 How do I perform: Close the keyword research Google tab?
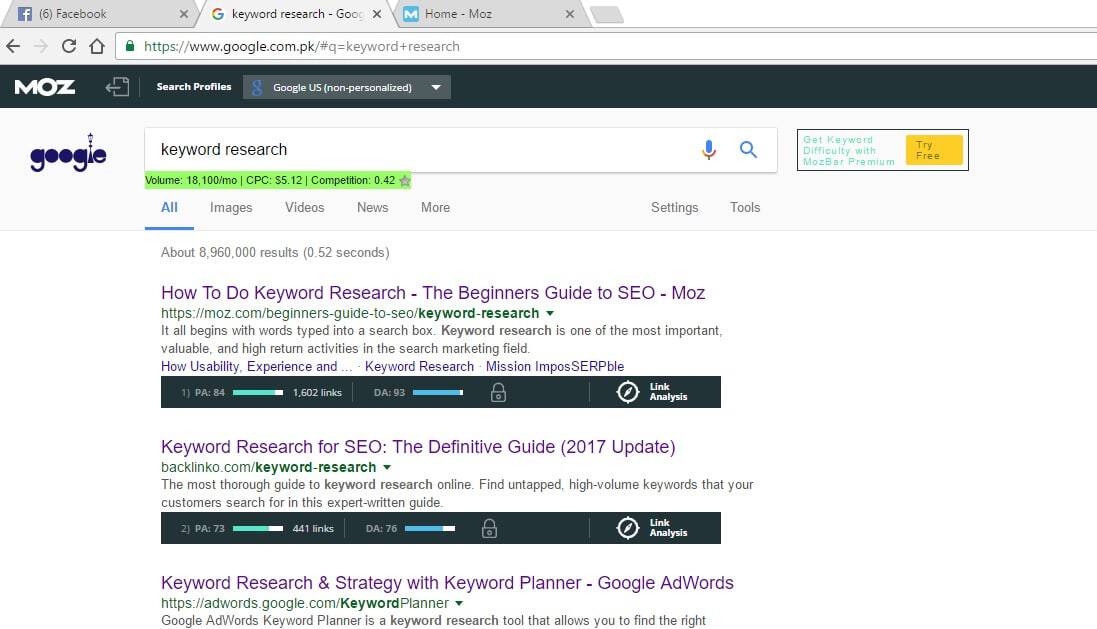point(376,14)
